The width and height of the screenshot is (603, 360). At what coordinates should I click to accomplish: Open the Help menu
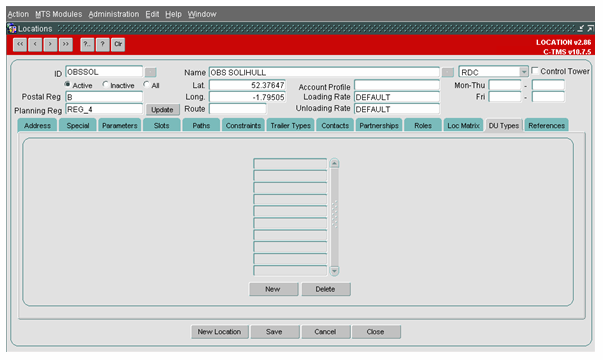pos(173,14)
